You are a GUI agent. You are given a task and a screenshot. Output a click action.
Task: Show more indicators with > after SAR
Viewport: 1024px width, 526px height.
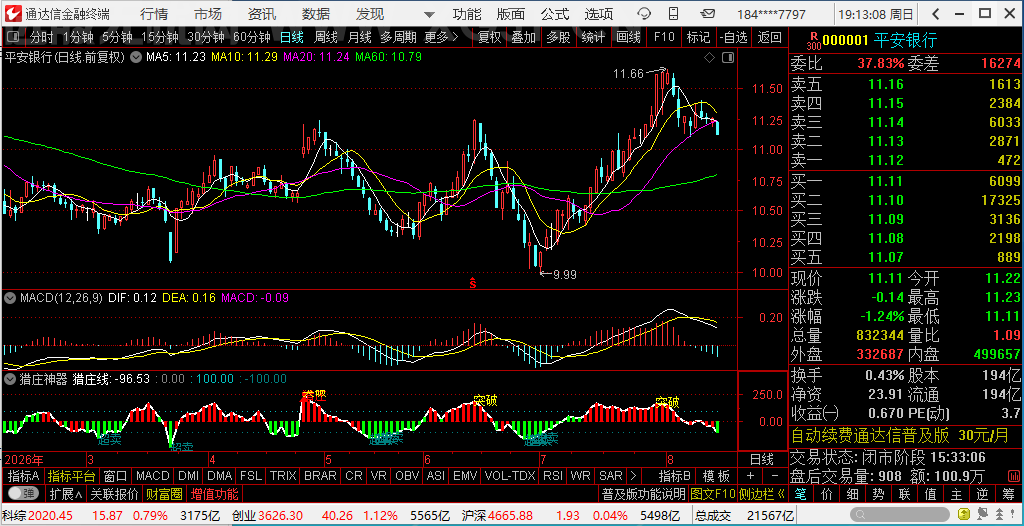[x=633, y=476]
